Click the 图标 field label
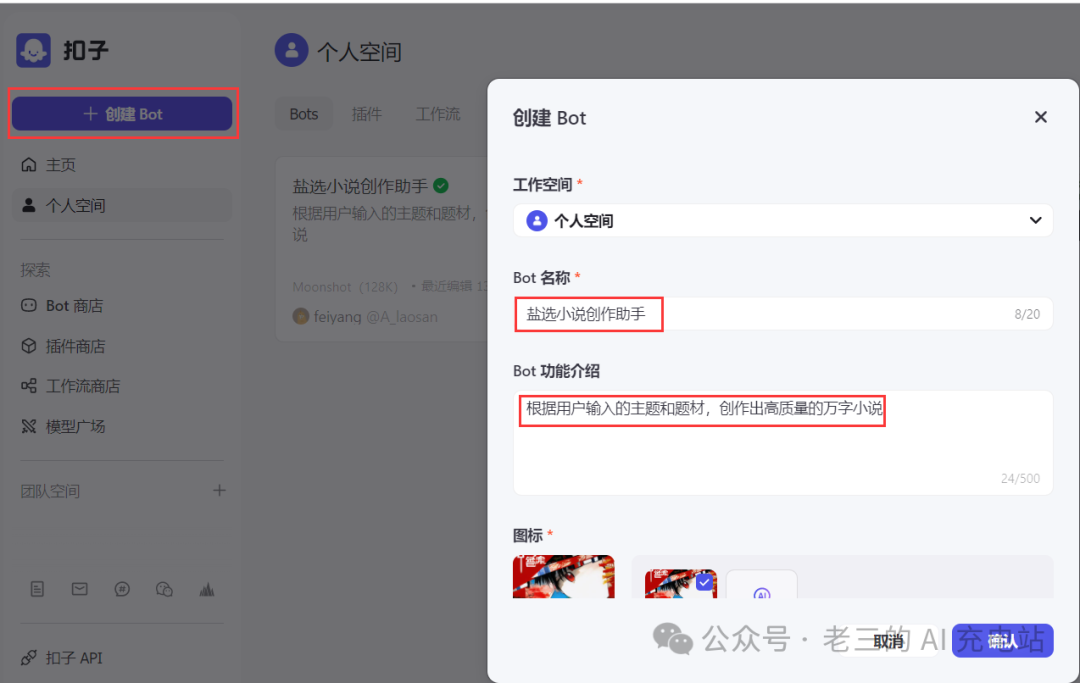 [x=528, y=535]
